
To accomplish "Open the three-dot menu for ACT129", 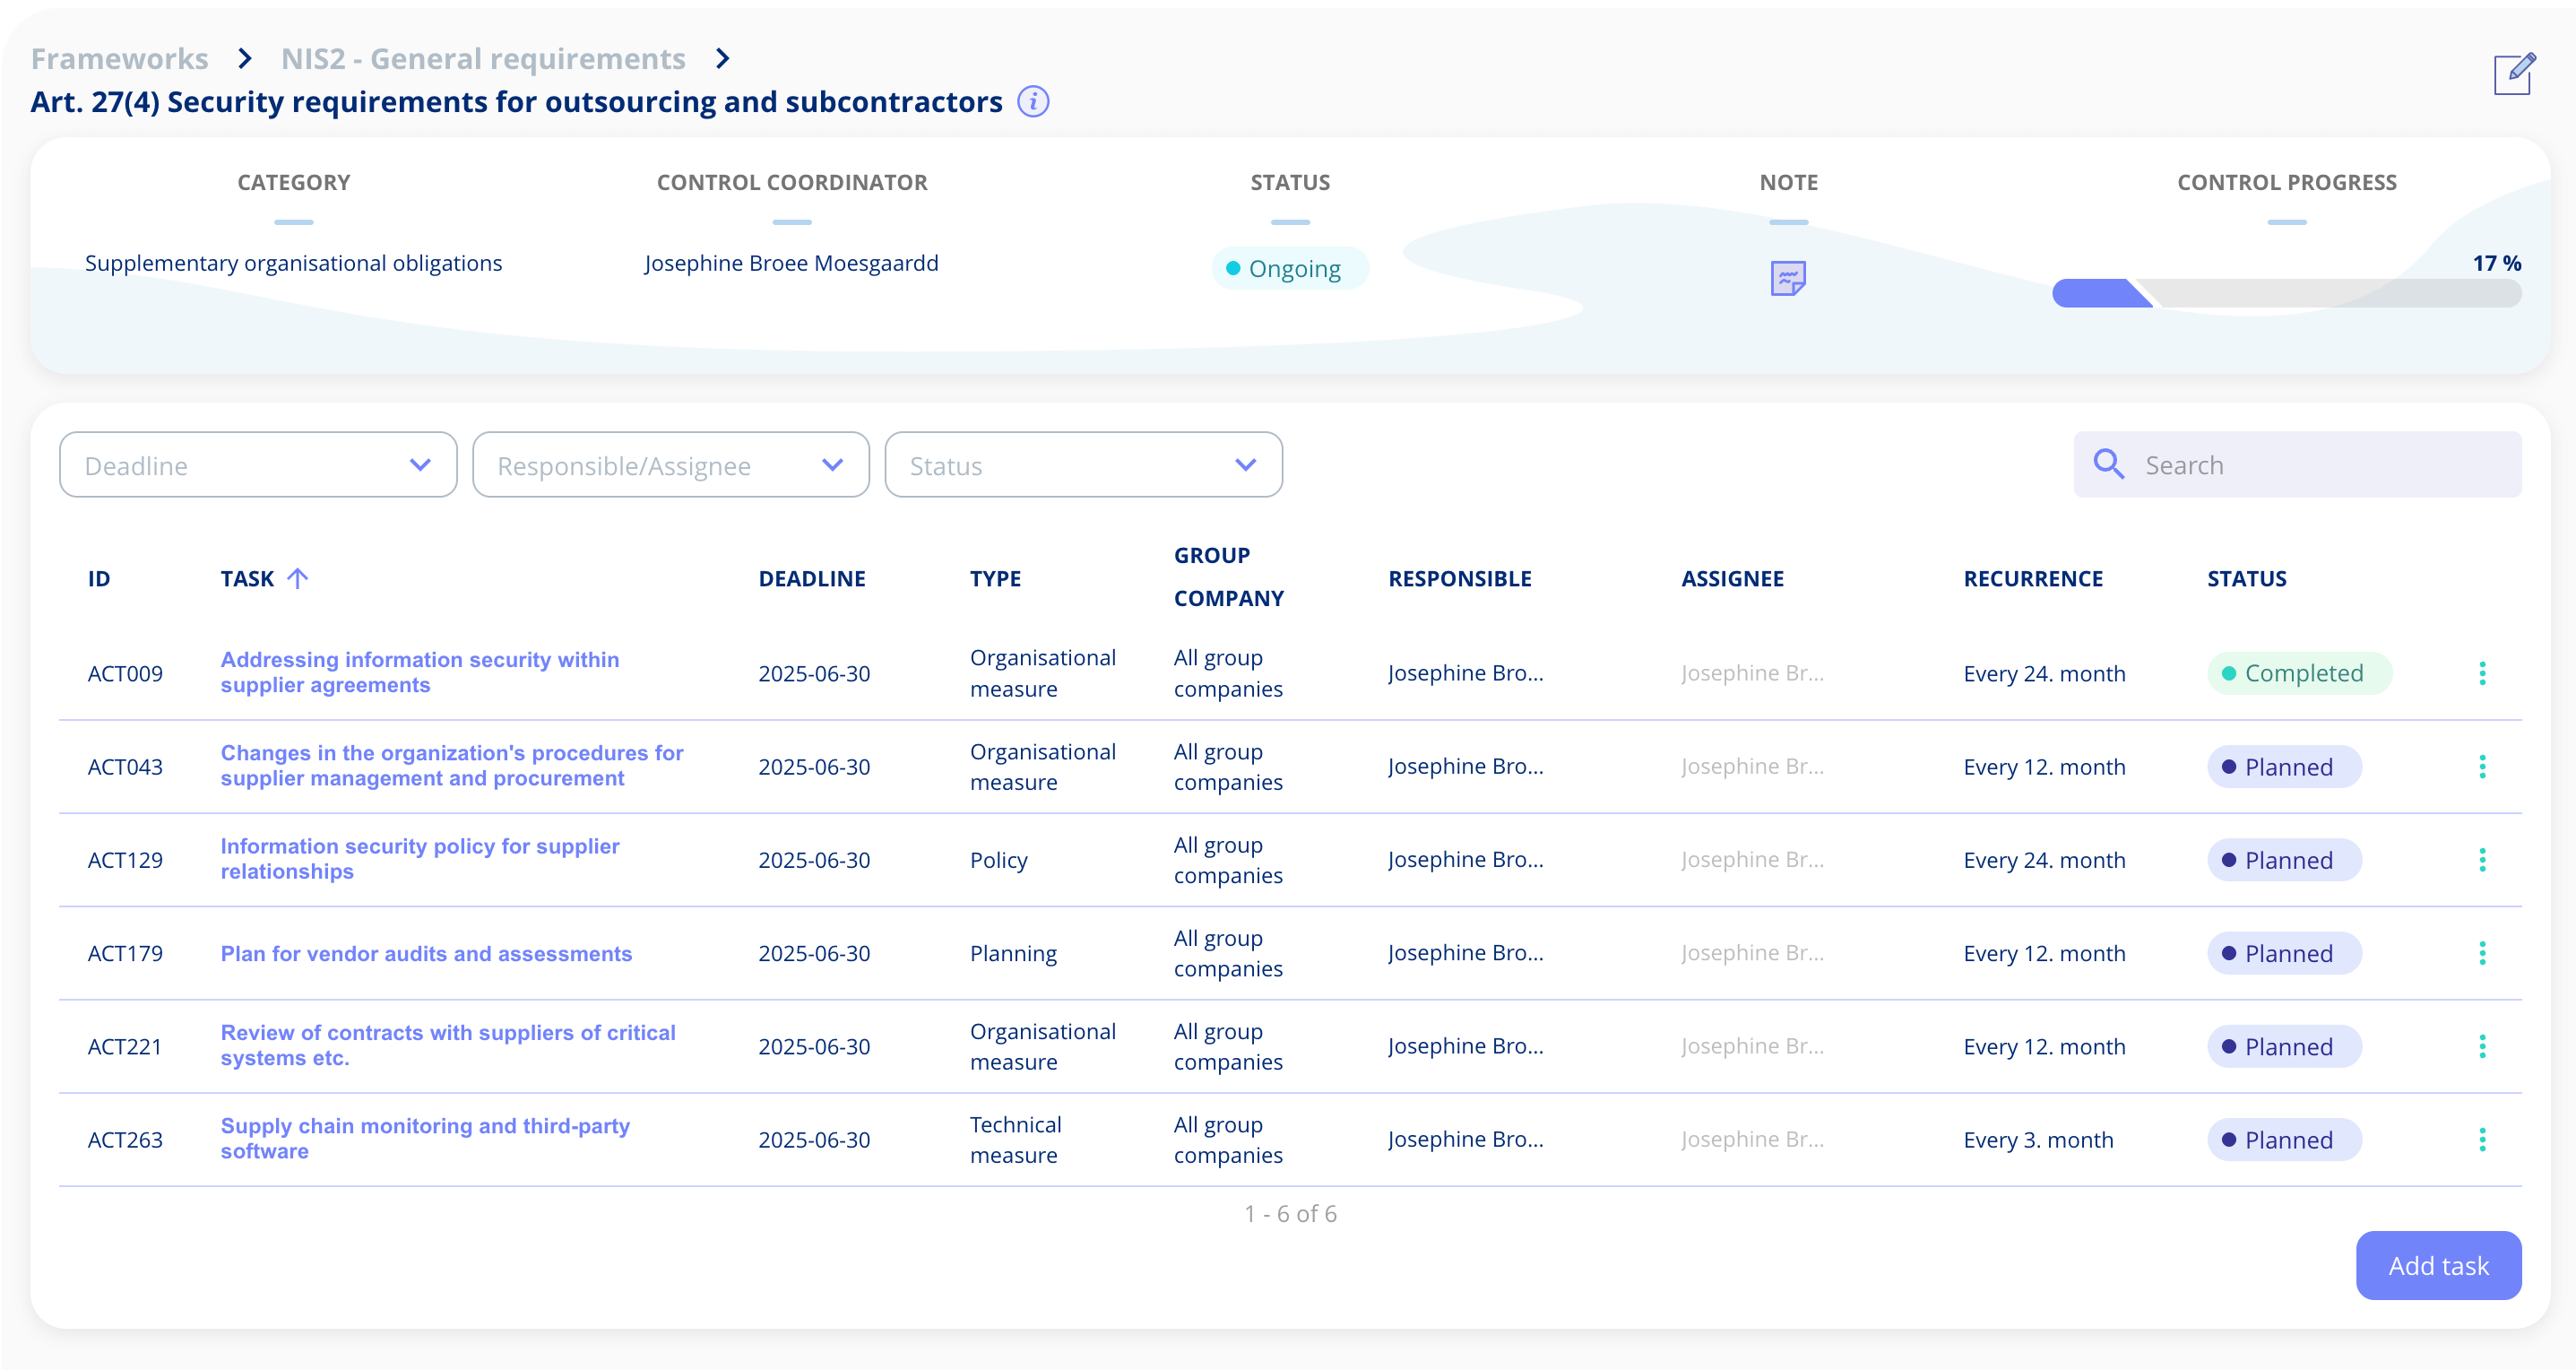I will coord(2482,860).
